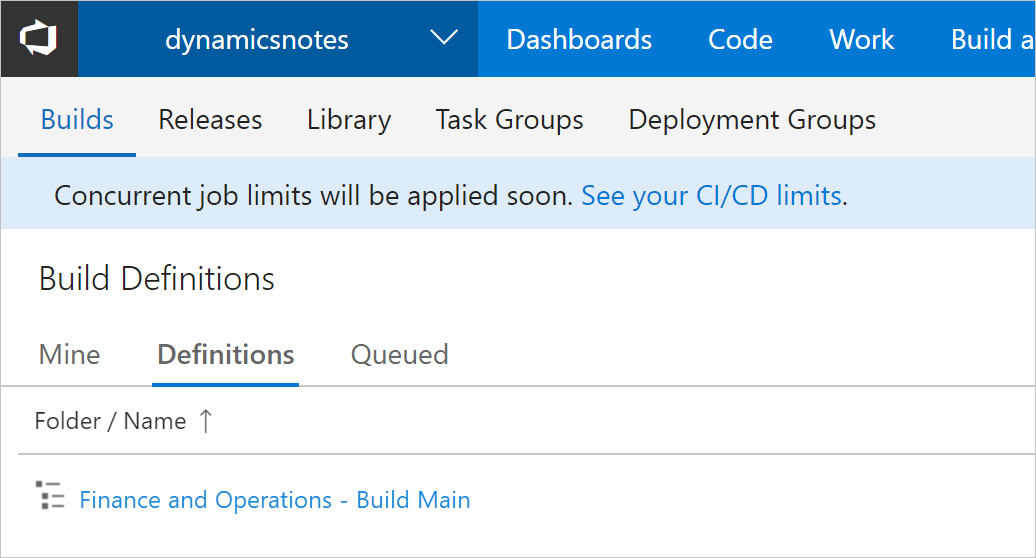Viewport: 1036px width, 558px height.
Task: Open the Dashboards hub
Action: (x=579, y=39)
